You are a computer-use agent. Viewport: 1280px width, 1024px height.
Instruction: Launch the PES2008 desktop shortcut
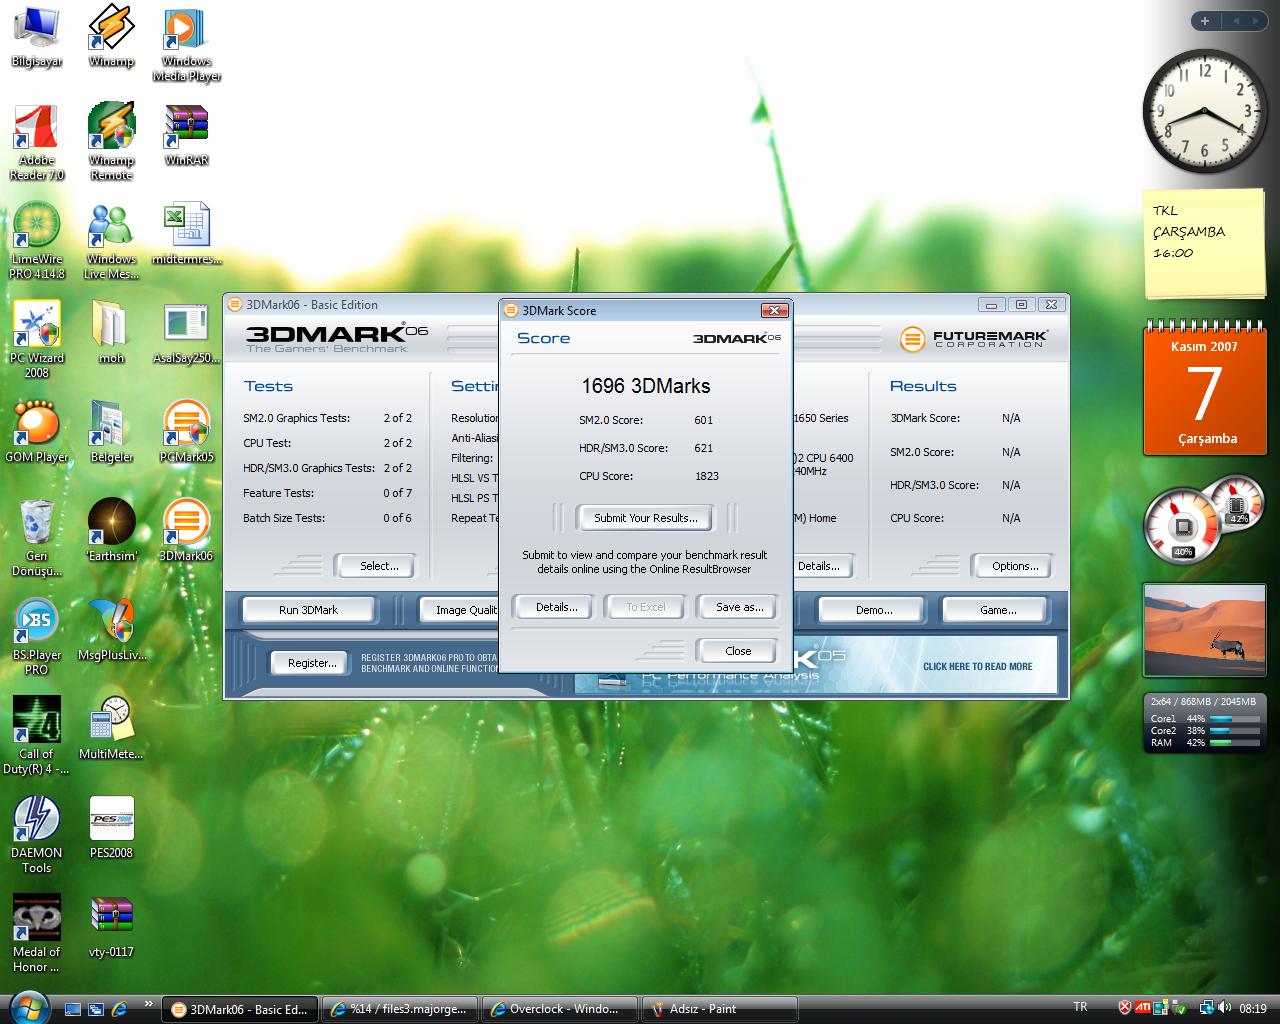[111, 828]
